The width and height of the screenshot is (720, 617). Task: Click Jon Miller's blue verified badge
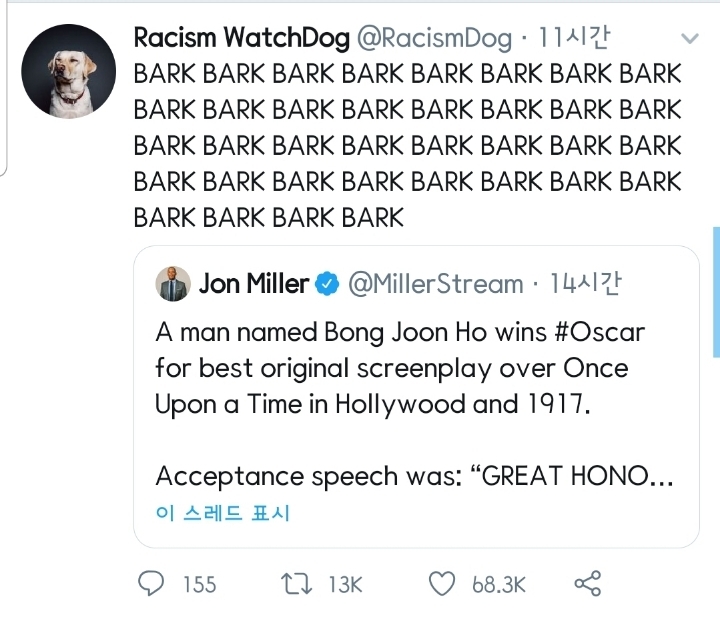pyautogui.click(x=327, y=284)
